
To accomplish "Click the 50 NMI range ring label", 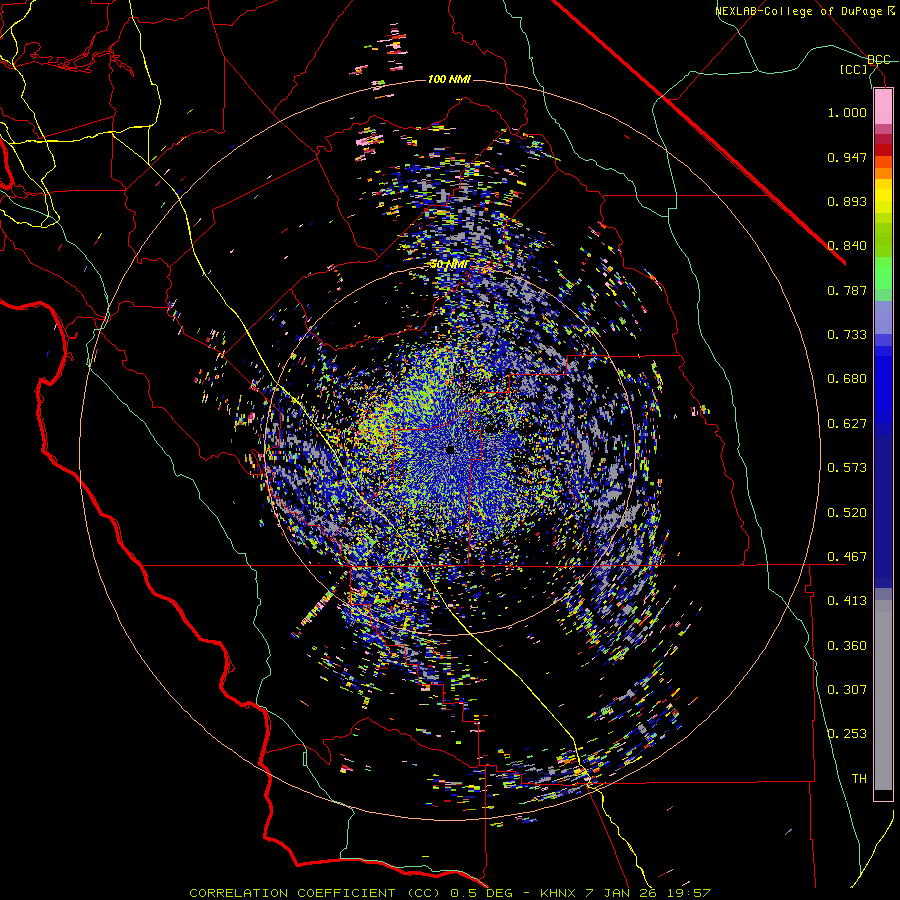I will [449, 265].
